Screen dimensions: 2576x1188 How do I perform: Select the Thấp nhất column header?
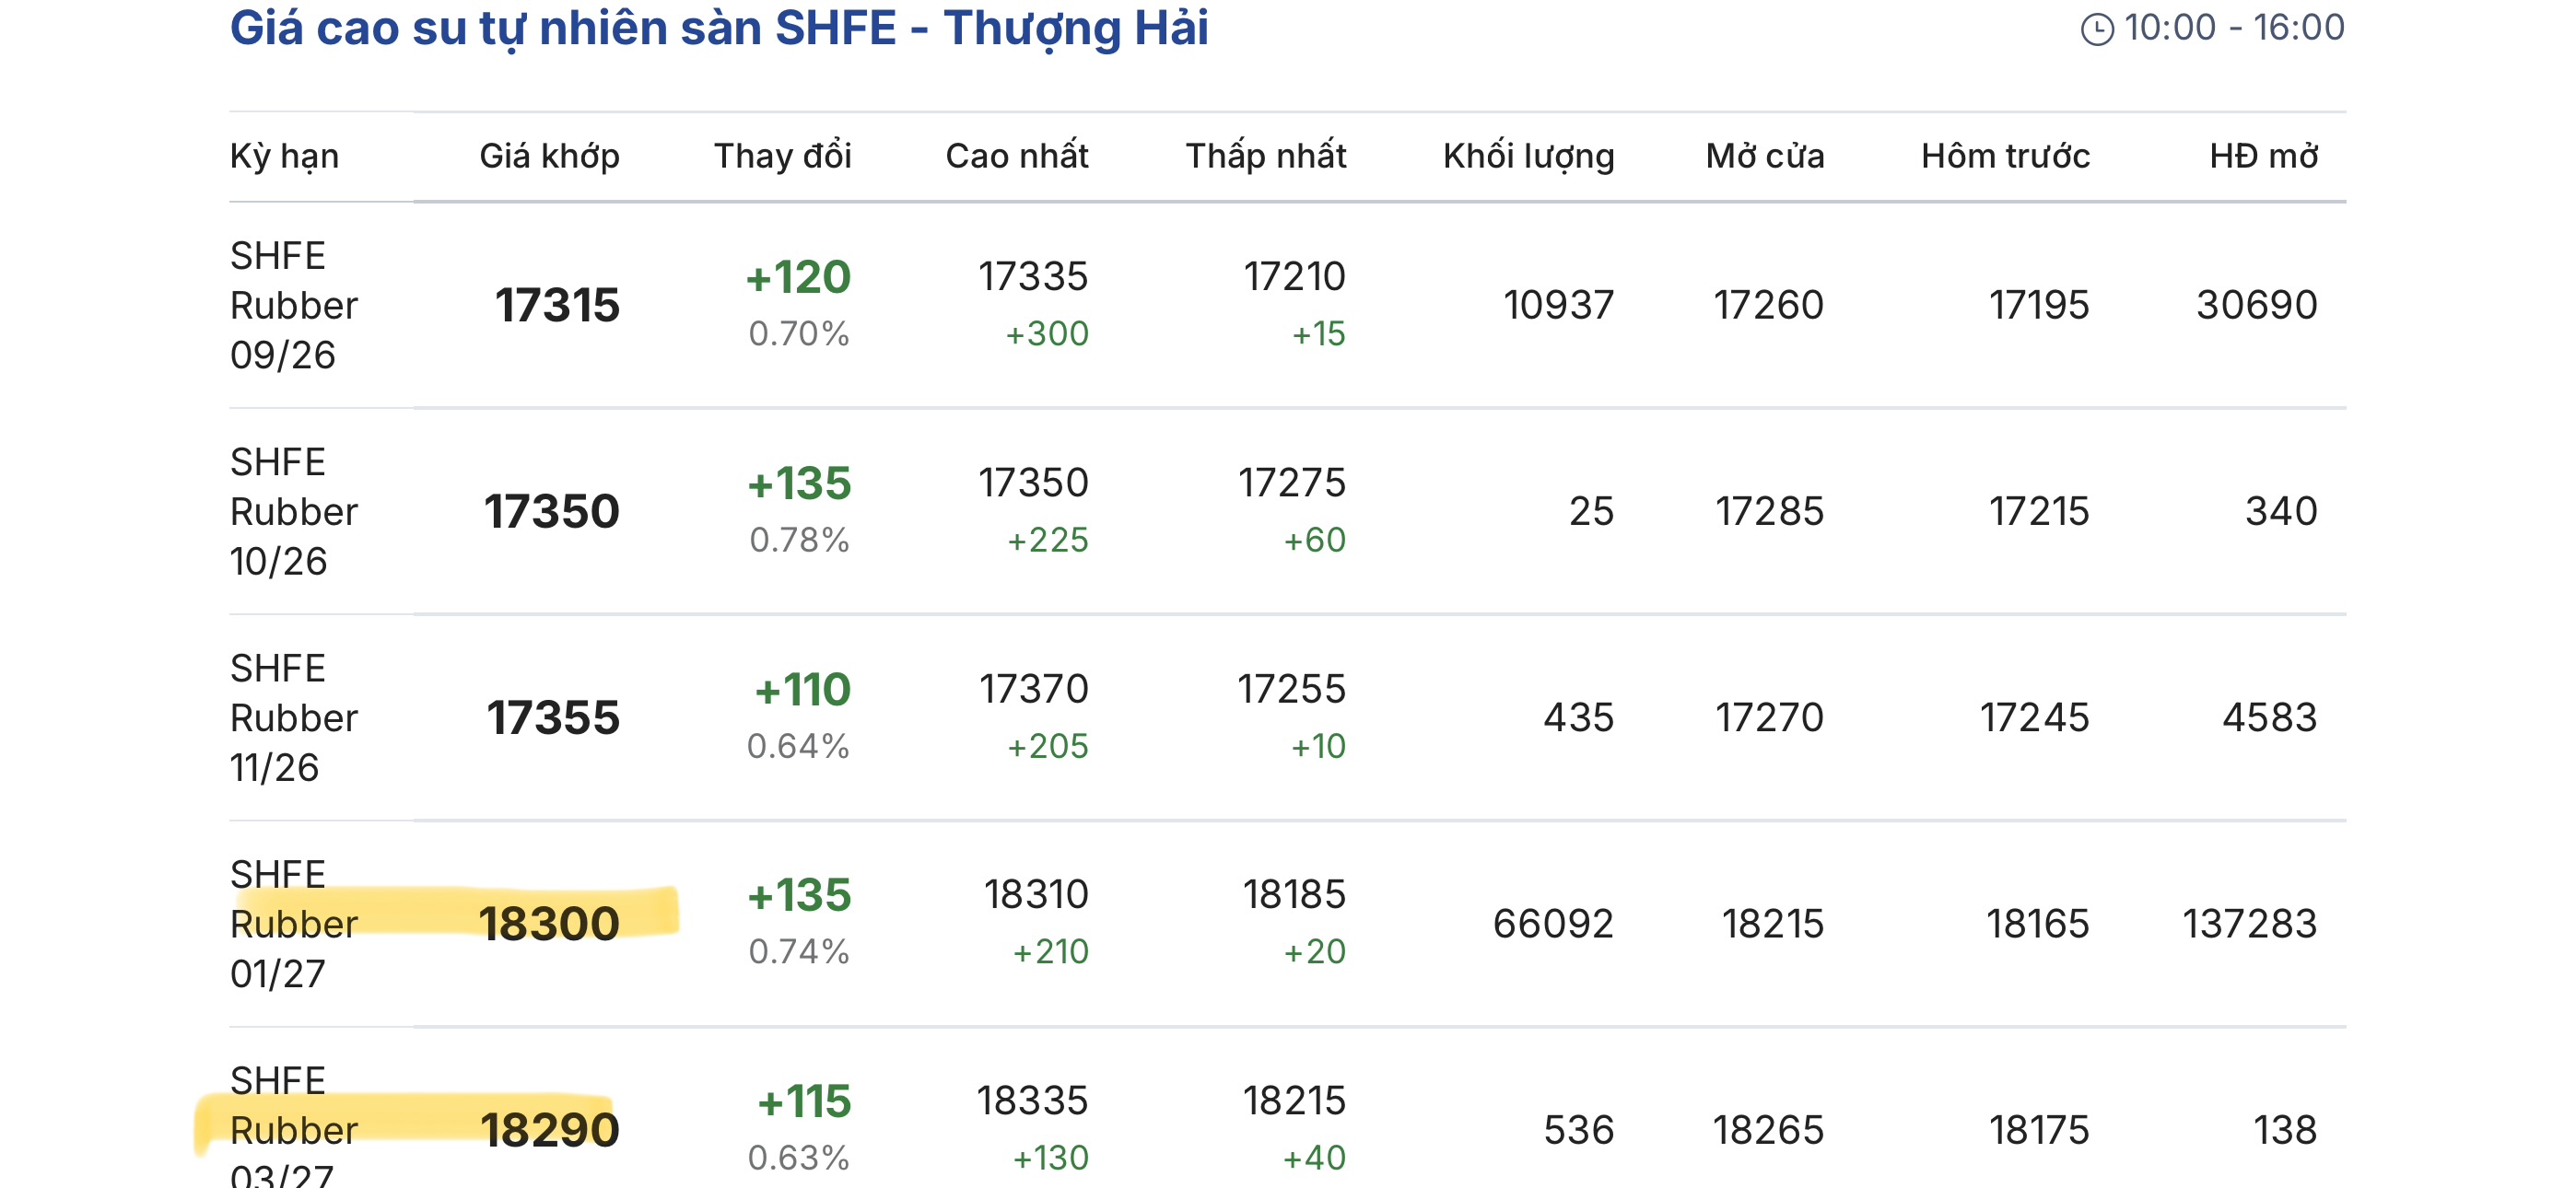pos(1266,156)
